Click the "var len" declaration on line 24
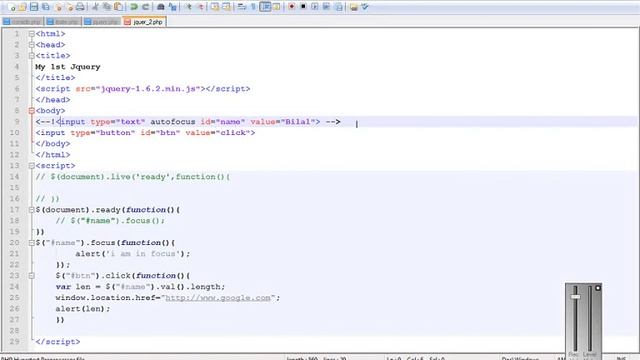The height and width of the screenshot is (360, 640). click(x=73, y=287)
